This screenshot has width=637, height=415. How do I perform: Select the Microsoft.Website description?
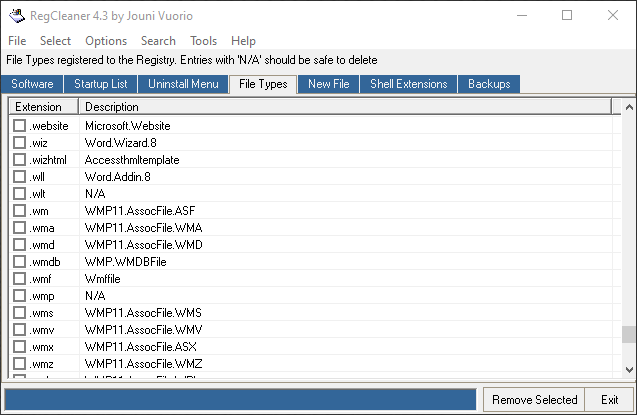pos(128,126)
